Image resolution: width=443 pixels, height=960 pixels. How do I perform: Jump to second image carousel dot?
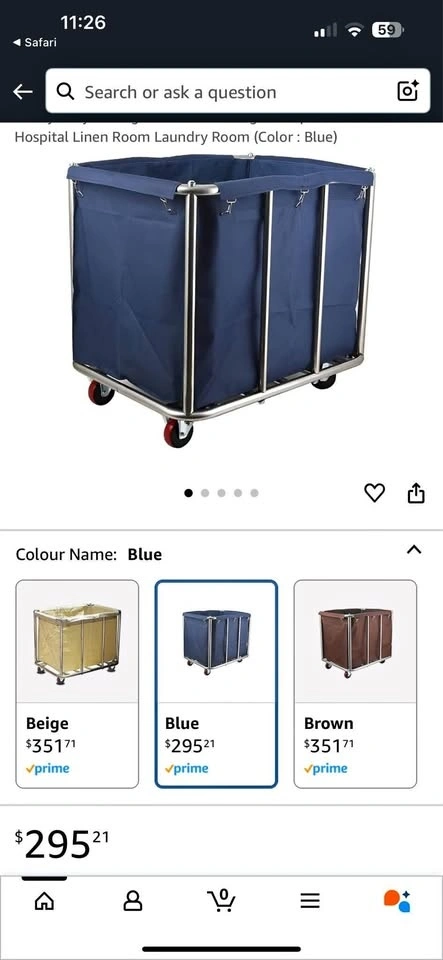[x=205, y=493]
